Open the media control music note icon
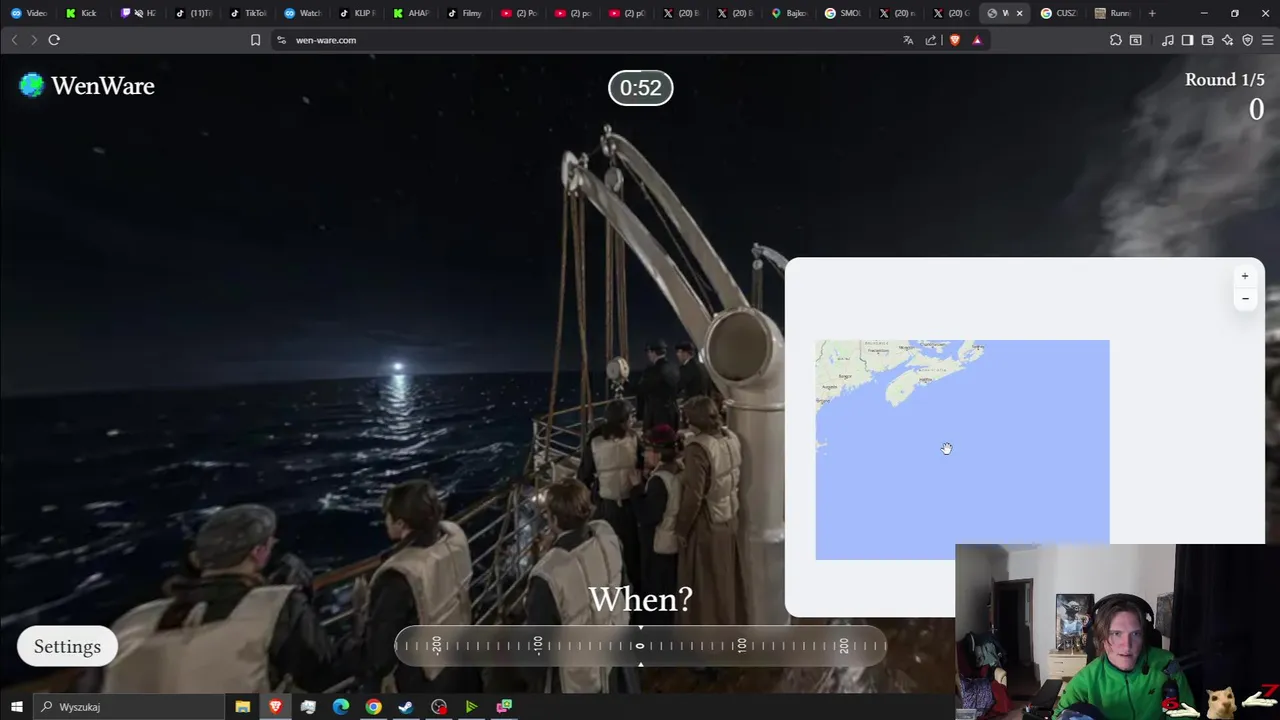 pyautogui.click(x=1167, y=40)
